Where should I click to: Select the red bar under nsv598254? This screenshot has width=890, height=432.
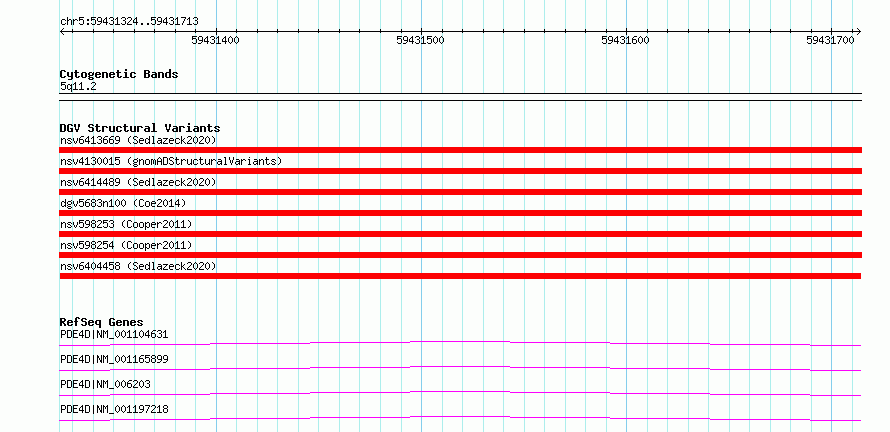[x=460, y=255]
